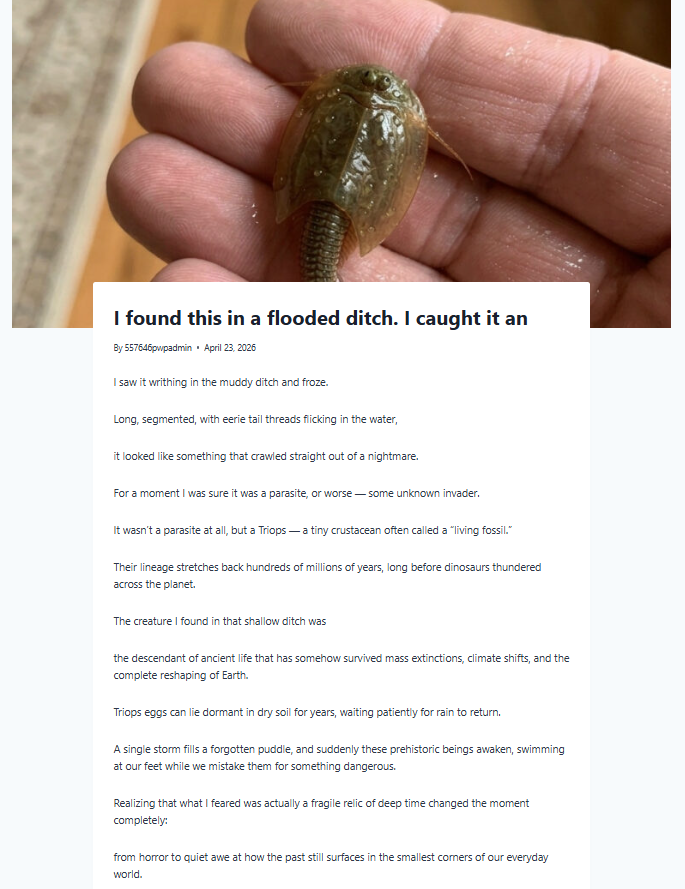Click the line "The creature I found in that shallow ditch"
The height and width of the screenshot is (889, 685).
pos(220,621)
